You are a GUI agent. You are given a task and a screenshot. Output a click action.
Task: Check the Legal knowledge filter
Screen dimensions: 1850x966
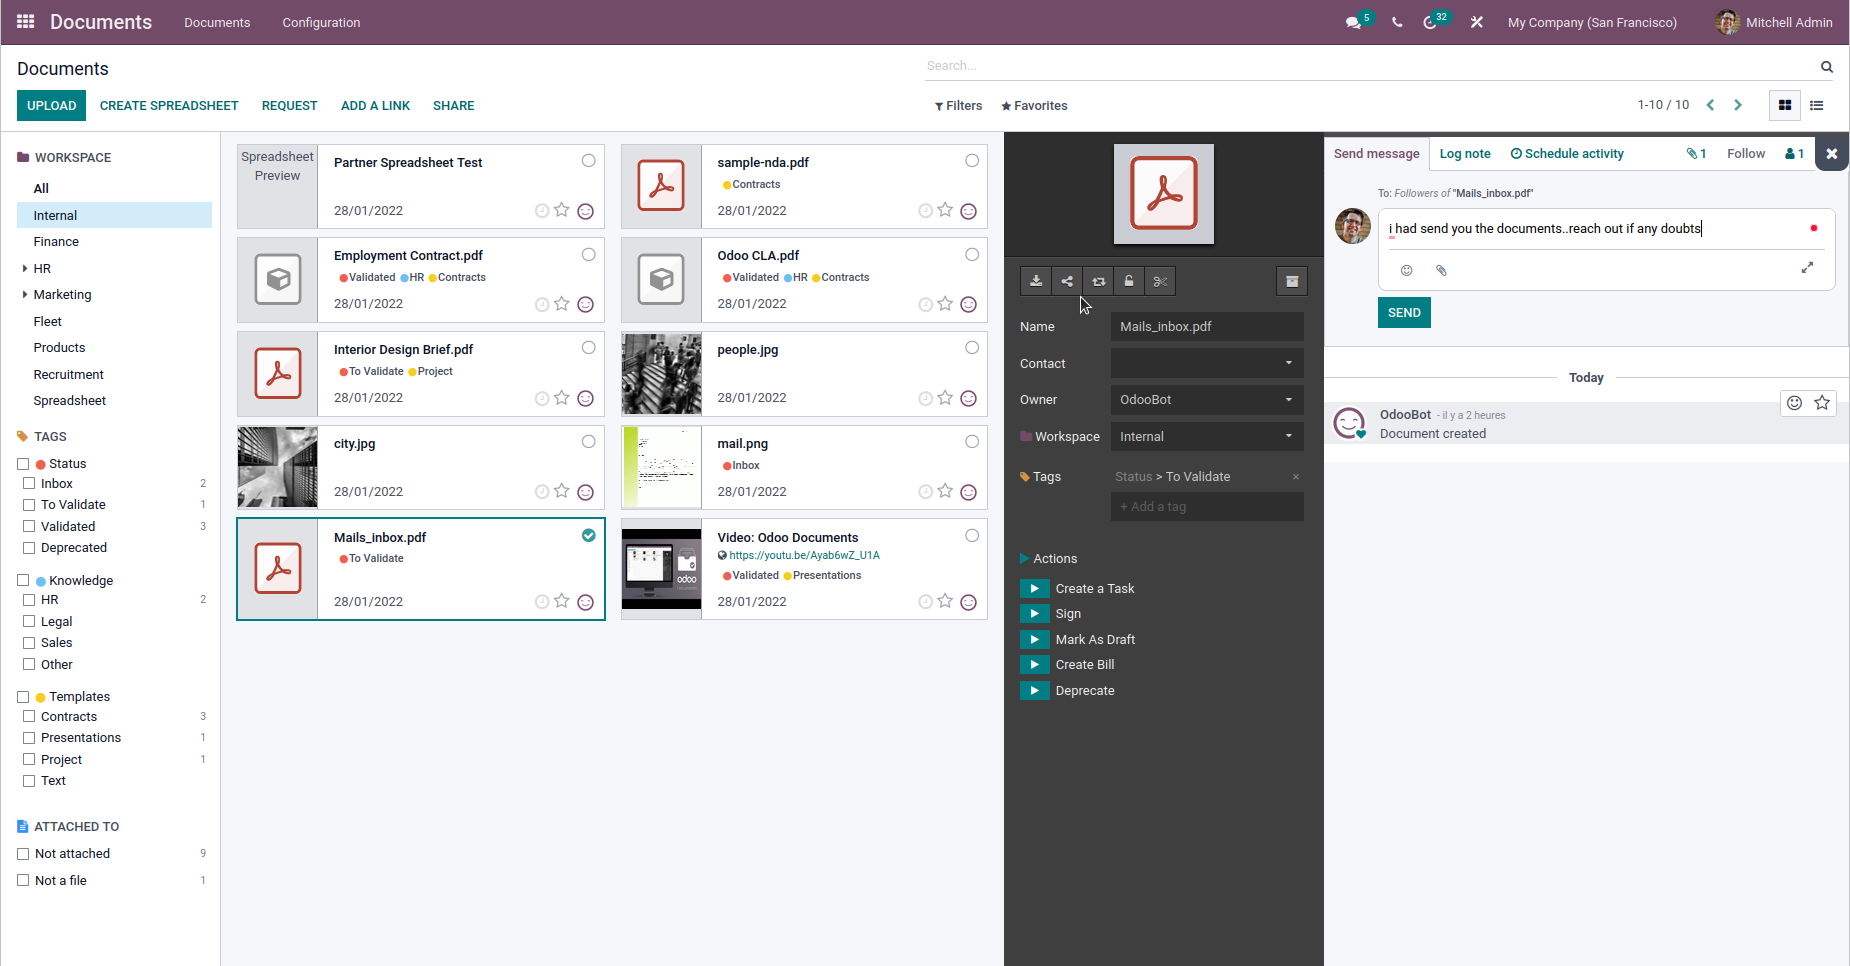pyautogui.click(x=29, y=622)
